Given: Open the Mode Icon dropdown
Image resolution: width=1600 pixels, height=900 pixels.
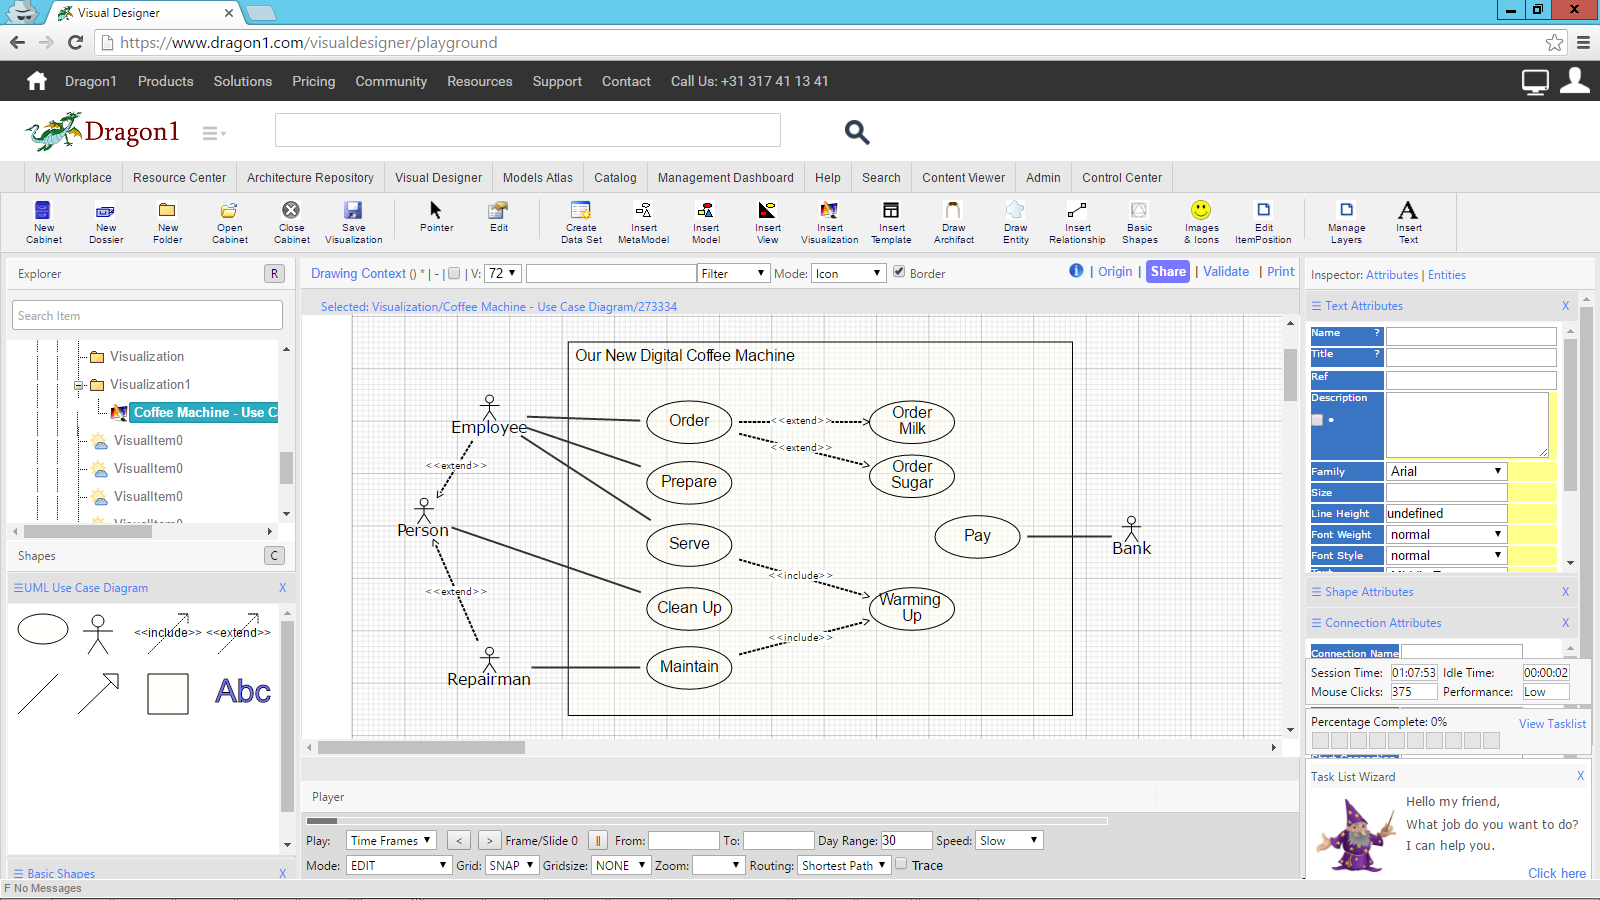Looking at the screenshot, I should (x=848, y=273).
